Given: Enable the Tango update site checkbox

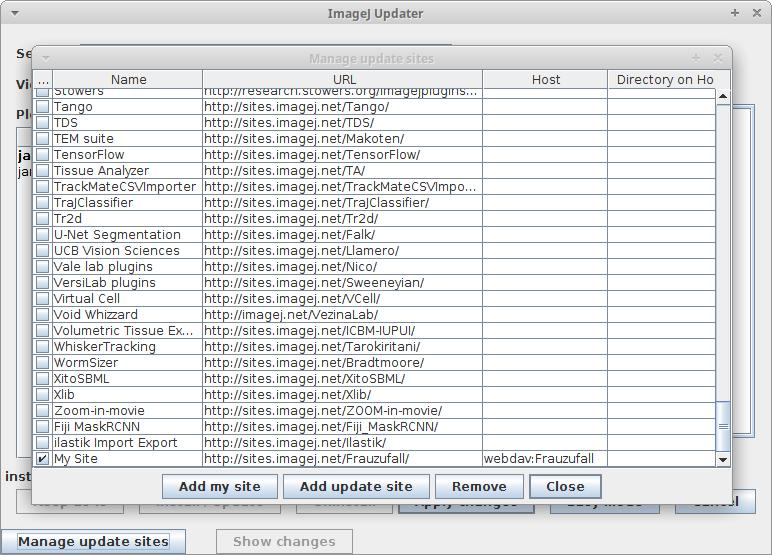Looking at the screenshot, I should point(43,106).
